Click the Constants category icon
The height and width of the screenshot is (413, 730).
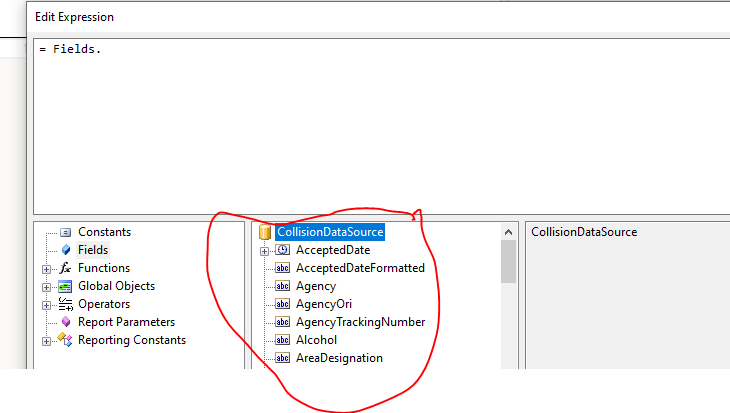[x=66, y=232]
